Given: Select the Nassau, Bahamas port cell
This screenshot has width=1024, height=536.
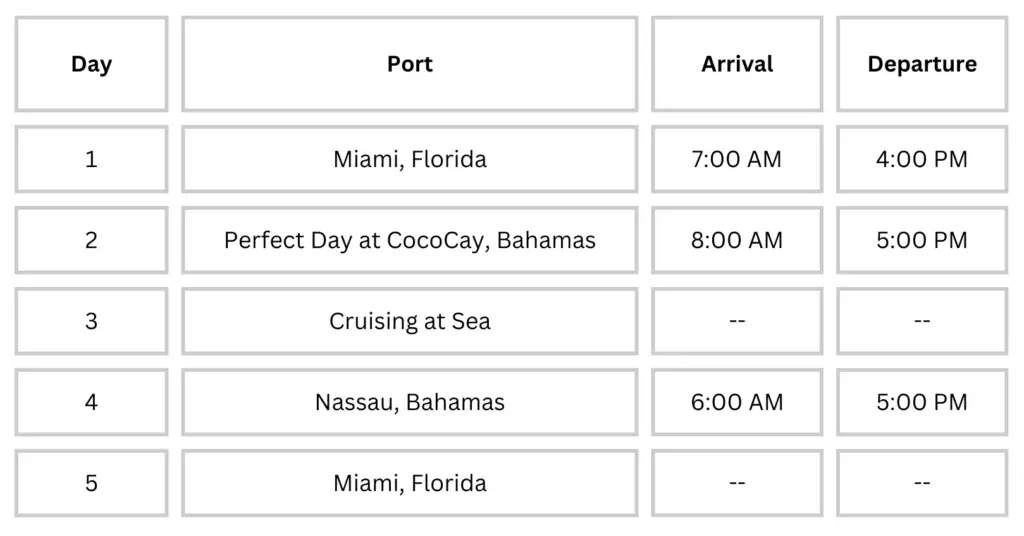Looking at the screenshot, I should (409, 402).
